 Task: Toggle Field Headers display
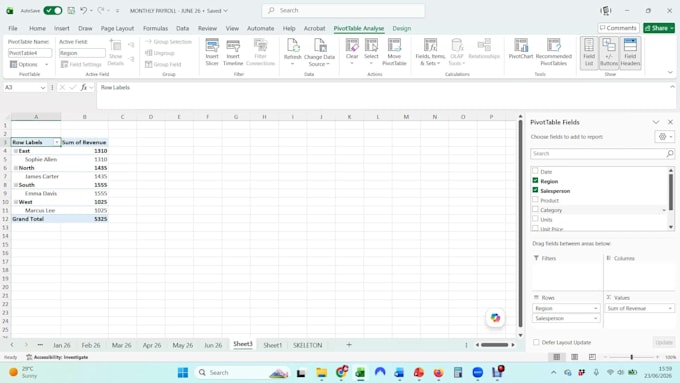pos(630,52)
